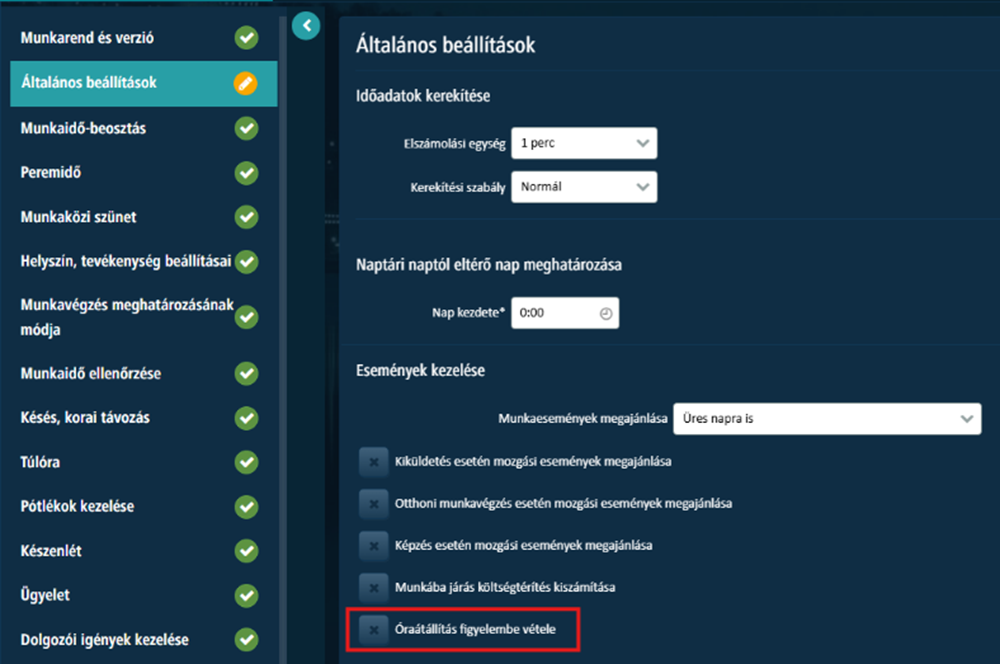Viewport: 1000px width, 664px height.
Task: Click the Nap kezdete time input field
Action: 565,313
